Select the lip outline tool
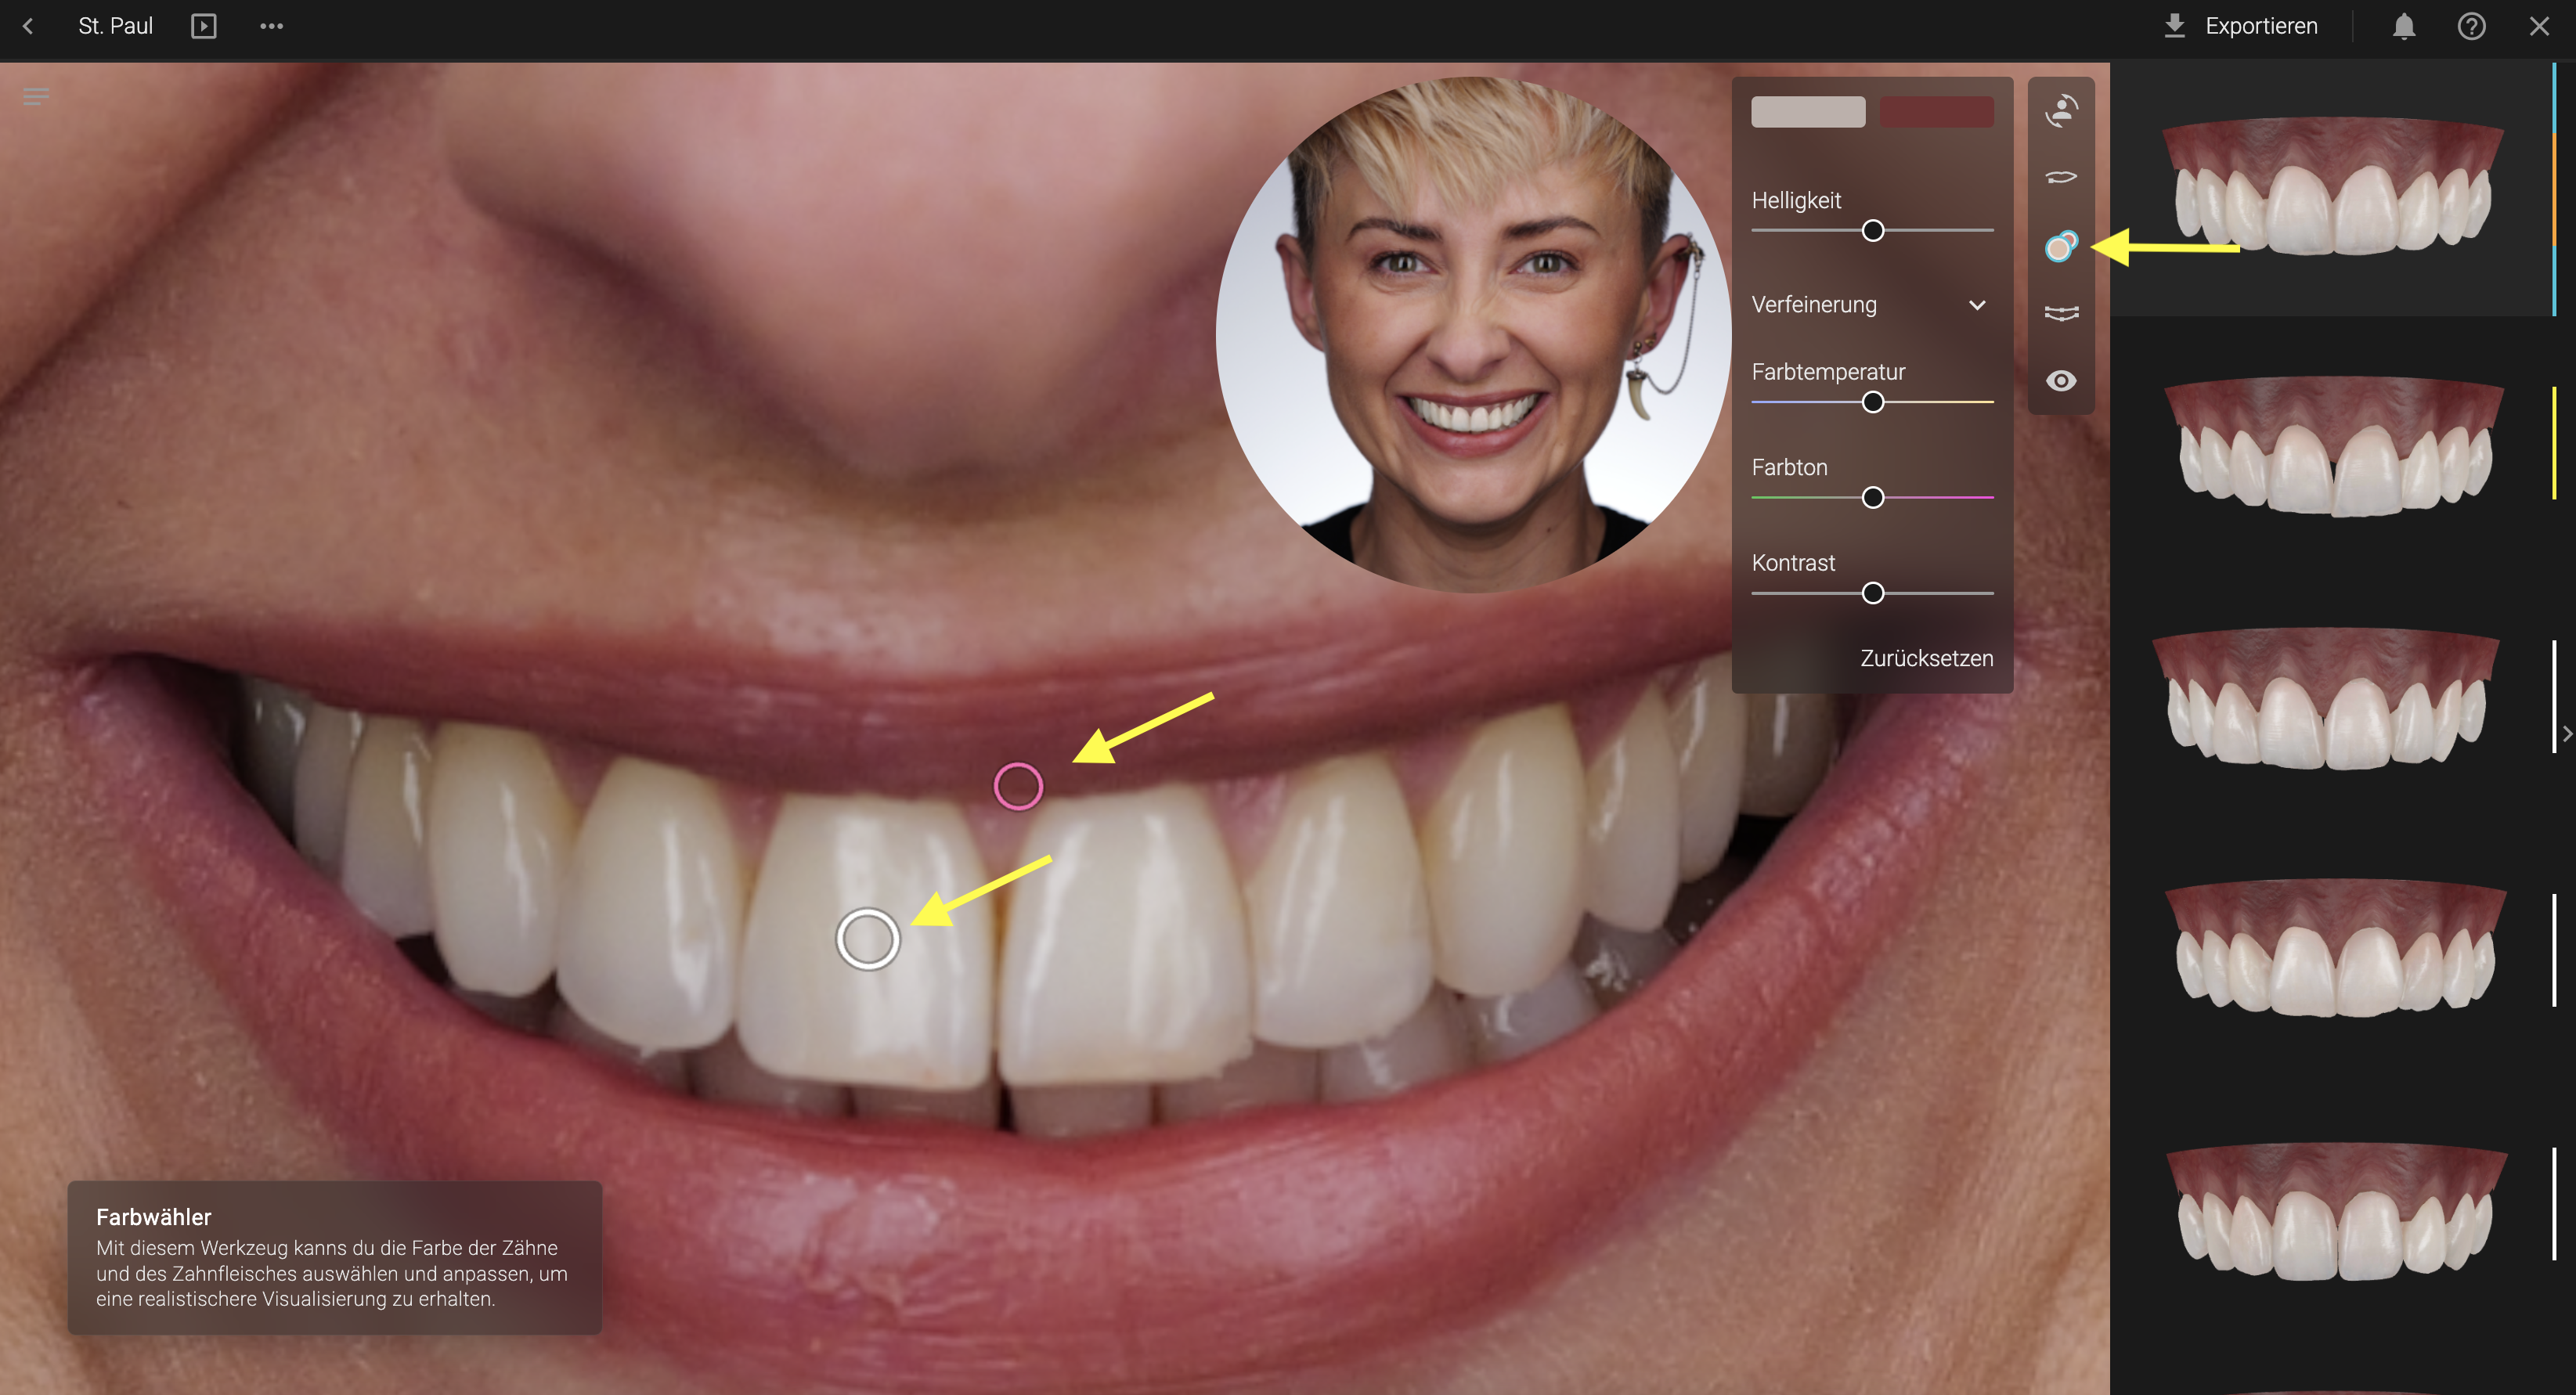Viewport: 2576px width, 1395px height. tap(2060, 178)
